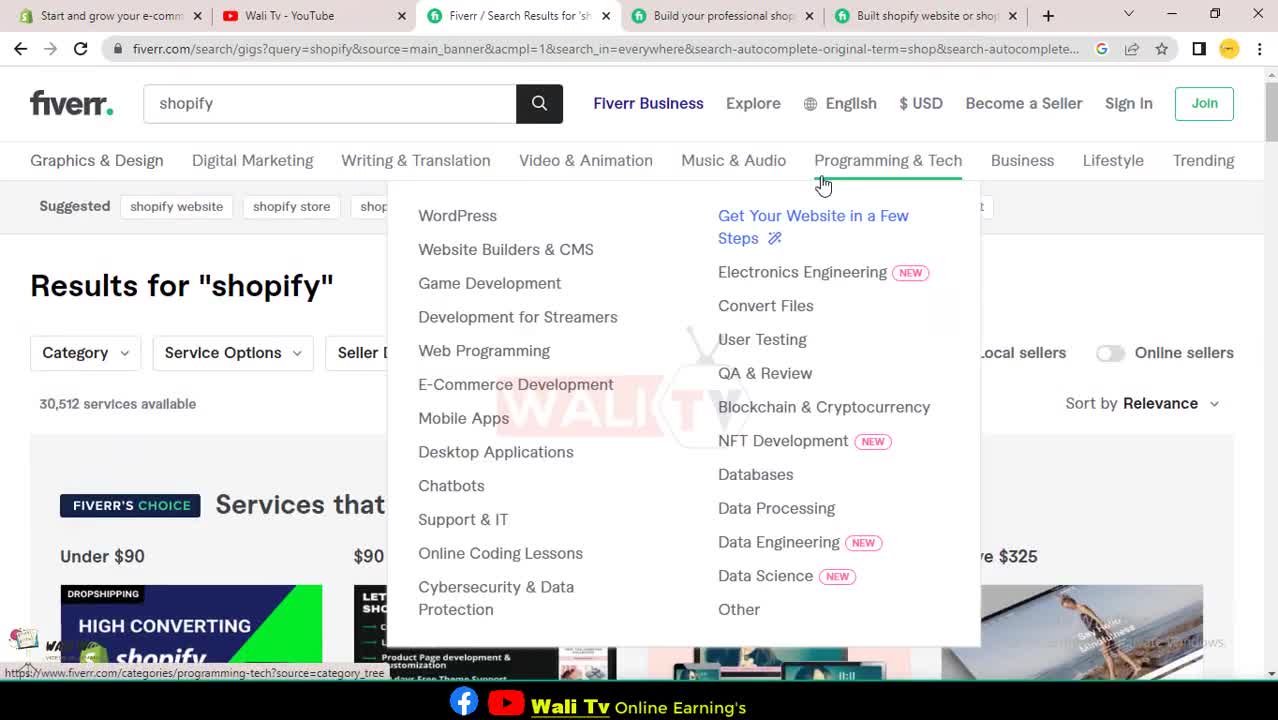Open Programming & Tech menu

888,160
